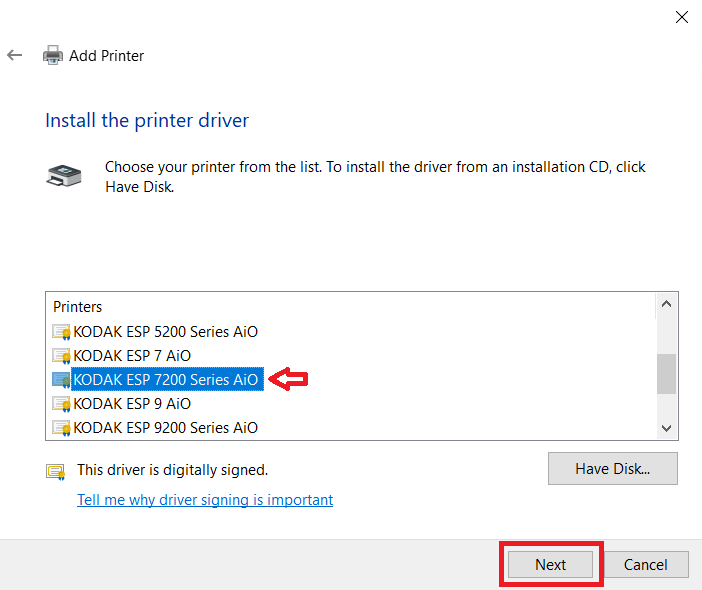Go back with the left arrow icon
The height and width of the screenshot is (590, 702).
[14, 55]
